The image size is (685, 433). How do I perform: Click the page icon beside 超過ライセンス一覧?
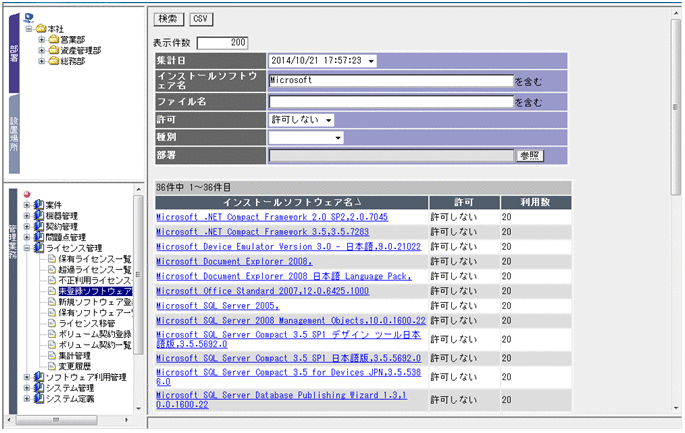[x=52, y=269]
